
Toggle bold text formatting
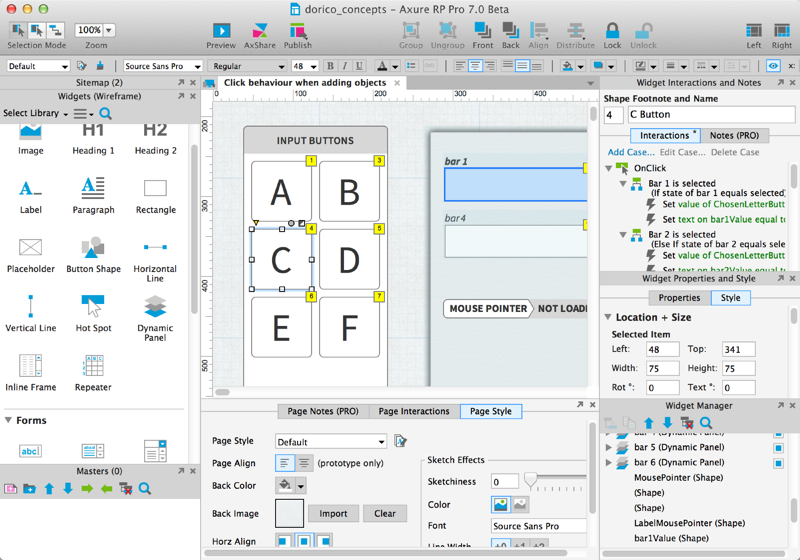(330, 66)
